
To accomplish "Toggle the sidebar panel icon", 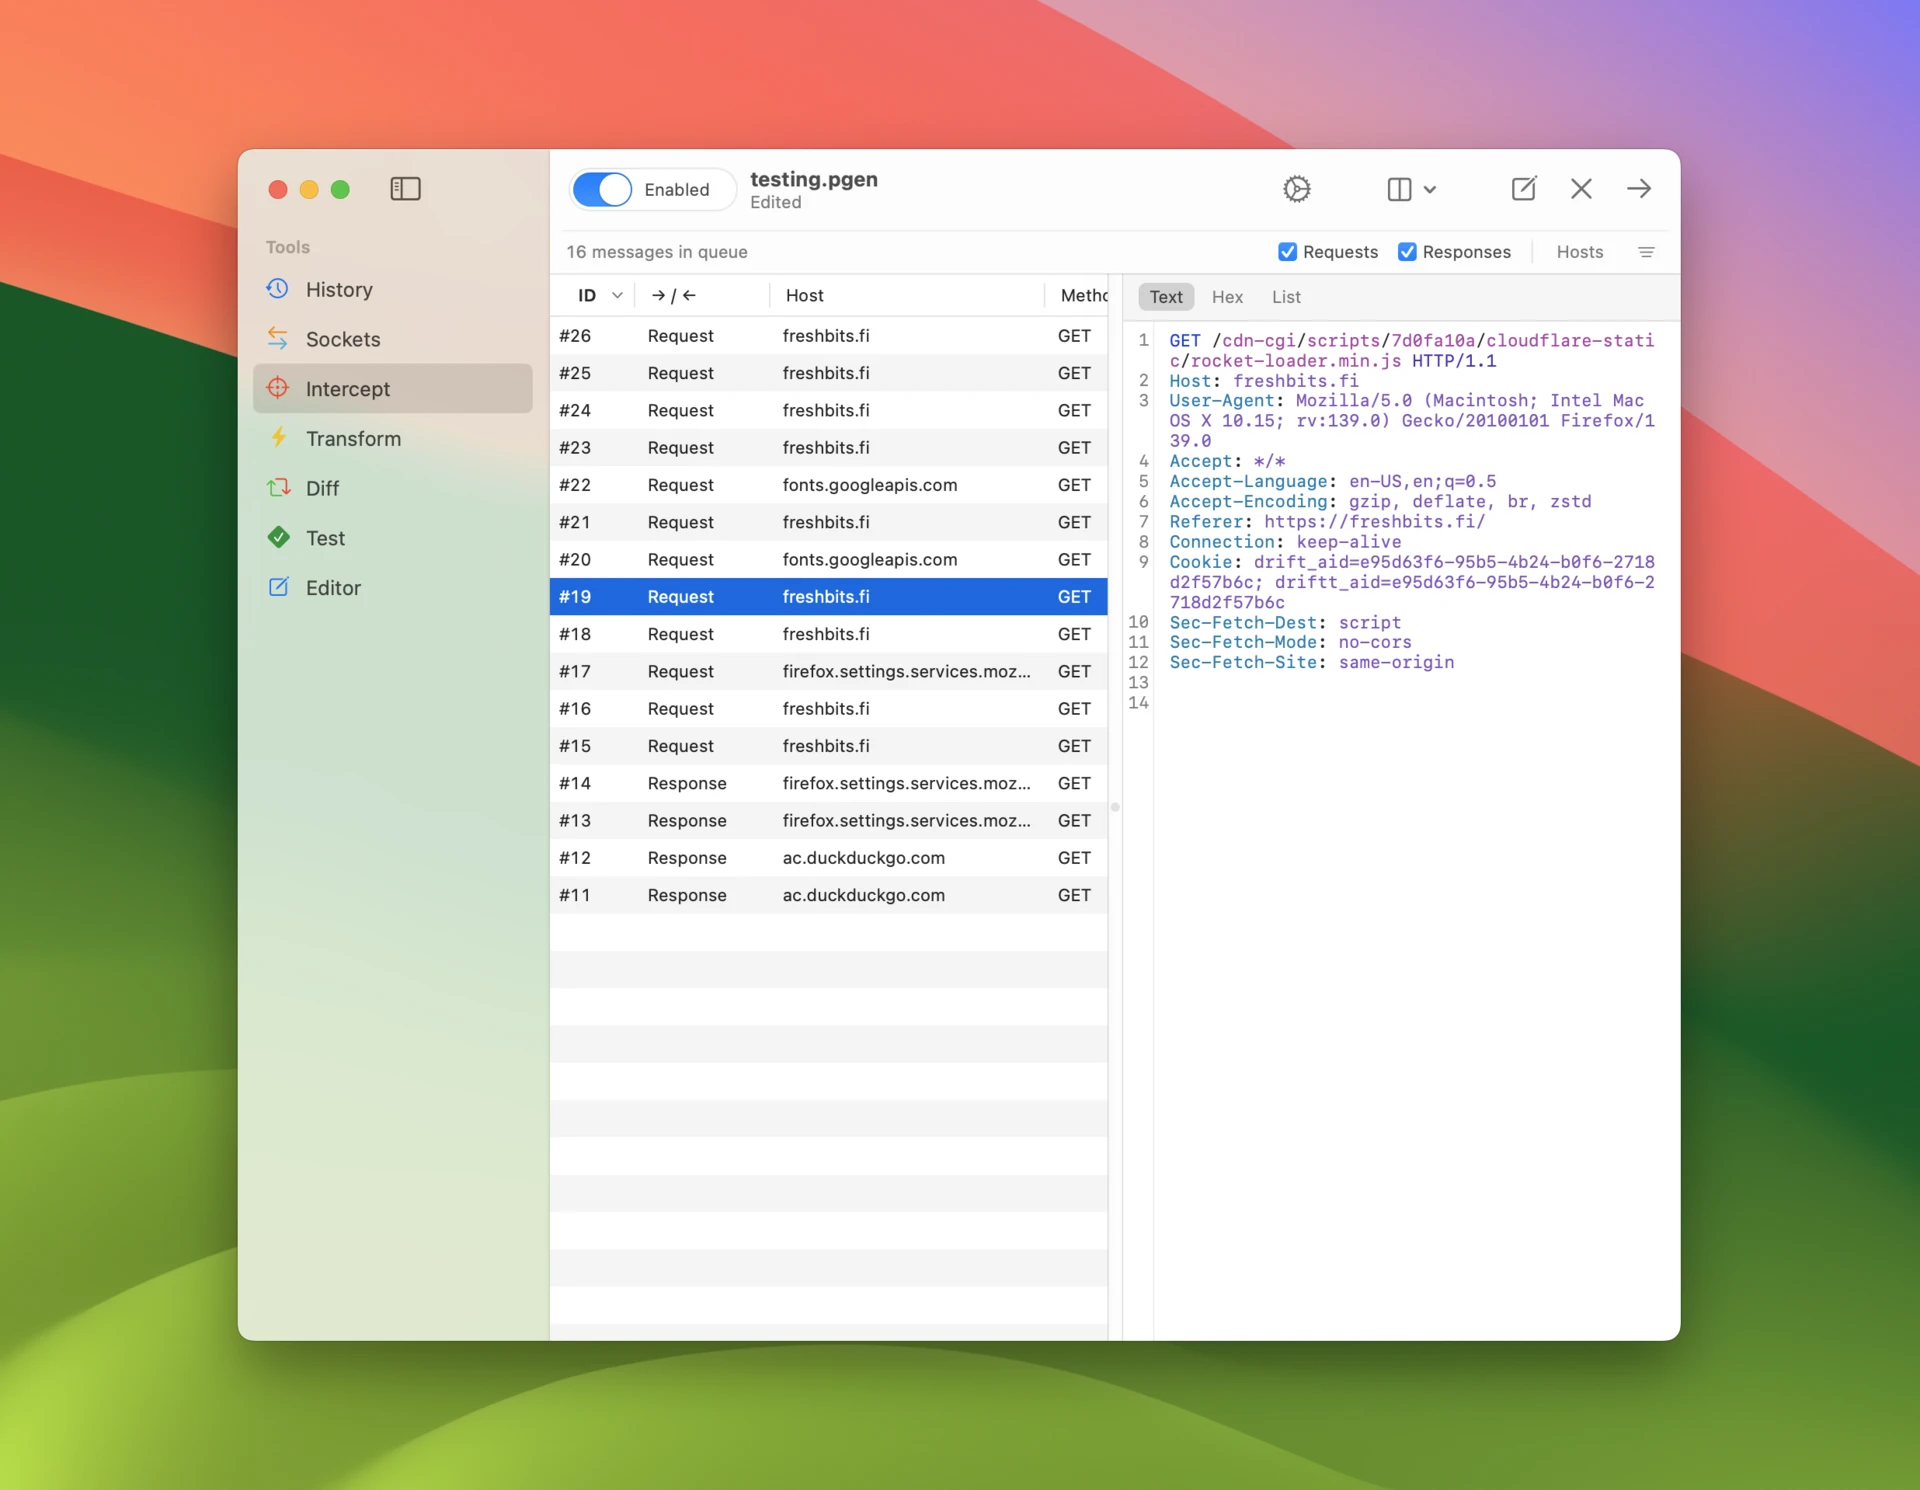I will 405,189.
